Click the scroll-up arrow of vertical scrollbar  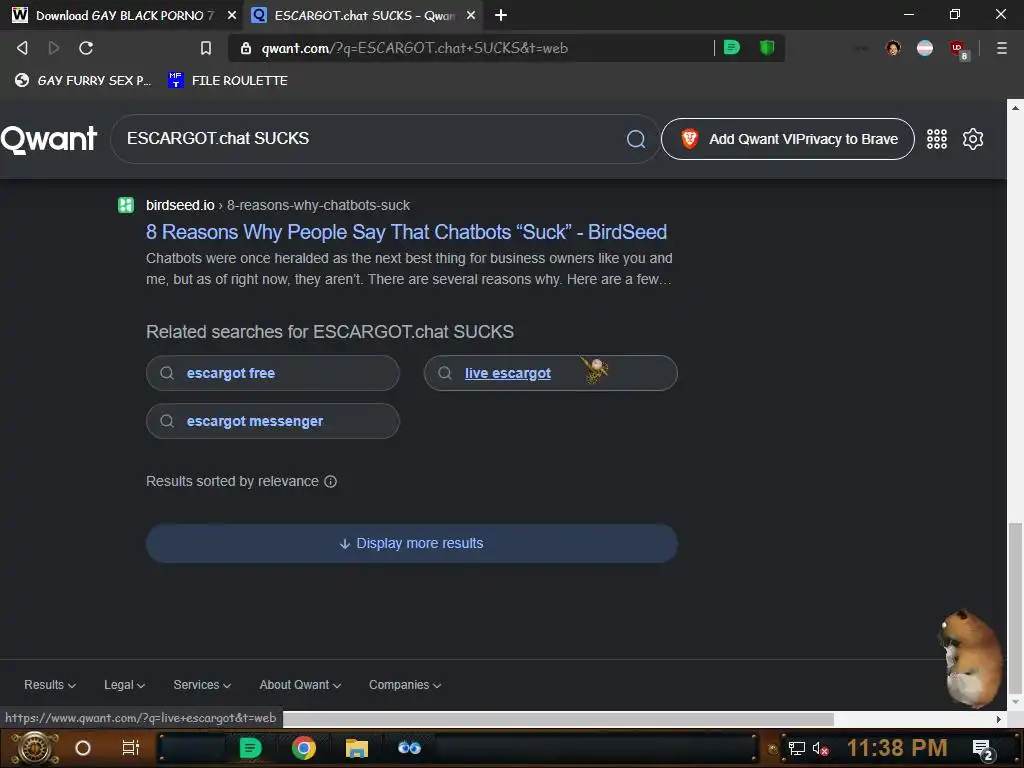tap(1015, 107)
